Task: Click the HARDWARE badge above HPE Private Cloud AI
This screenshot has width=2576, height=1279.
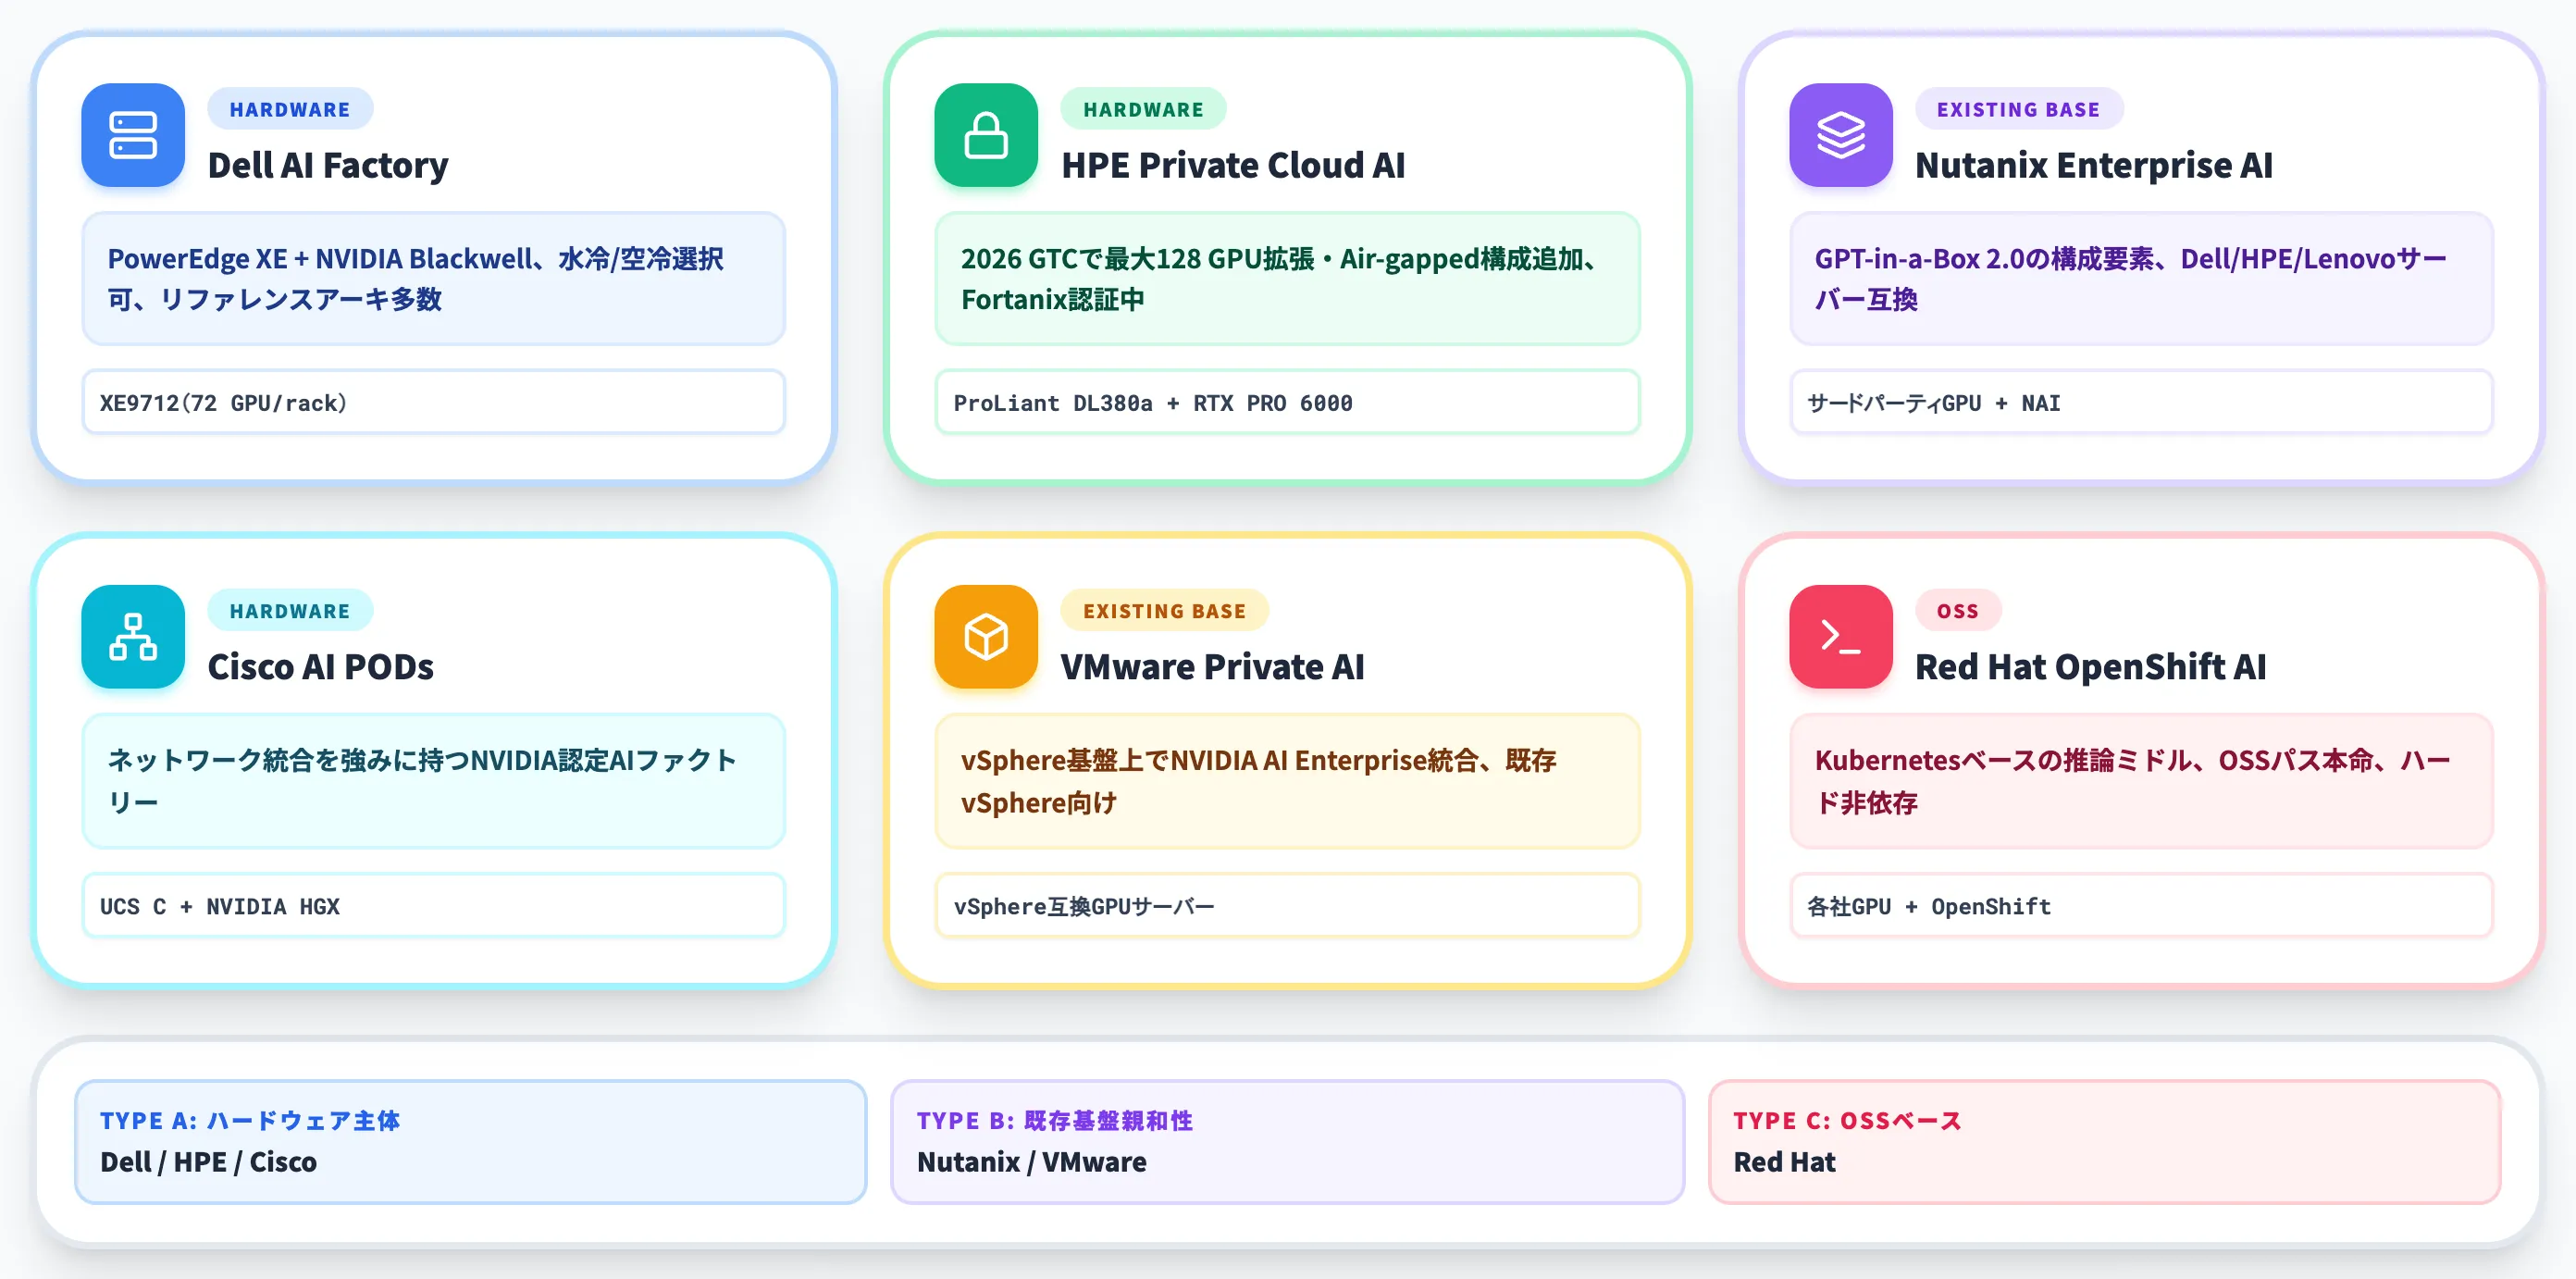Action: point(1143,109)
